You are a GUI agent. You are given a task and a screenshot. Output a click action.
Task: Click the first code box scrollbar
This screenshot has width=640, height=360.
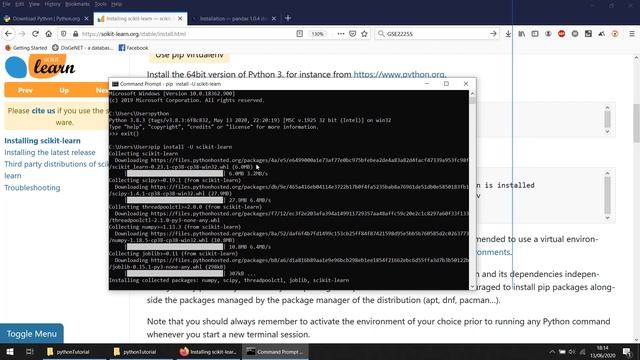click(607, 119)
